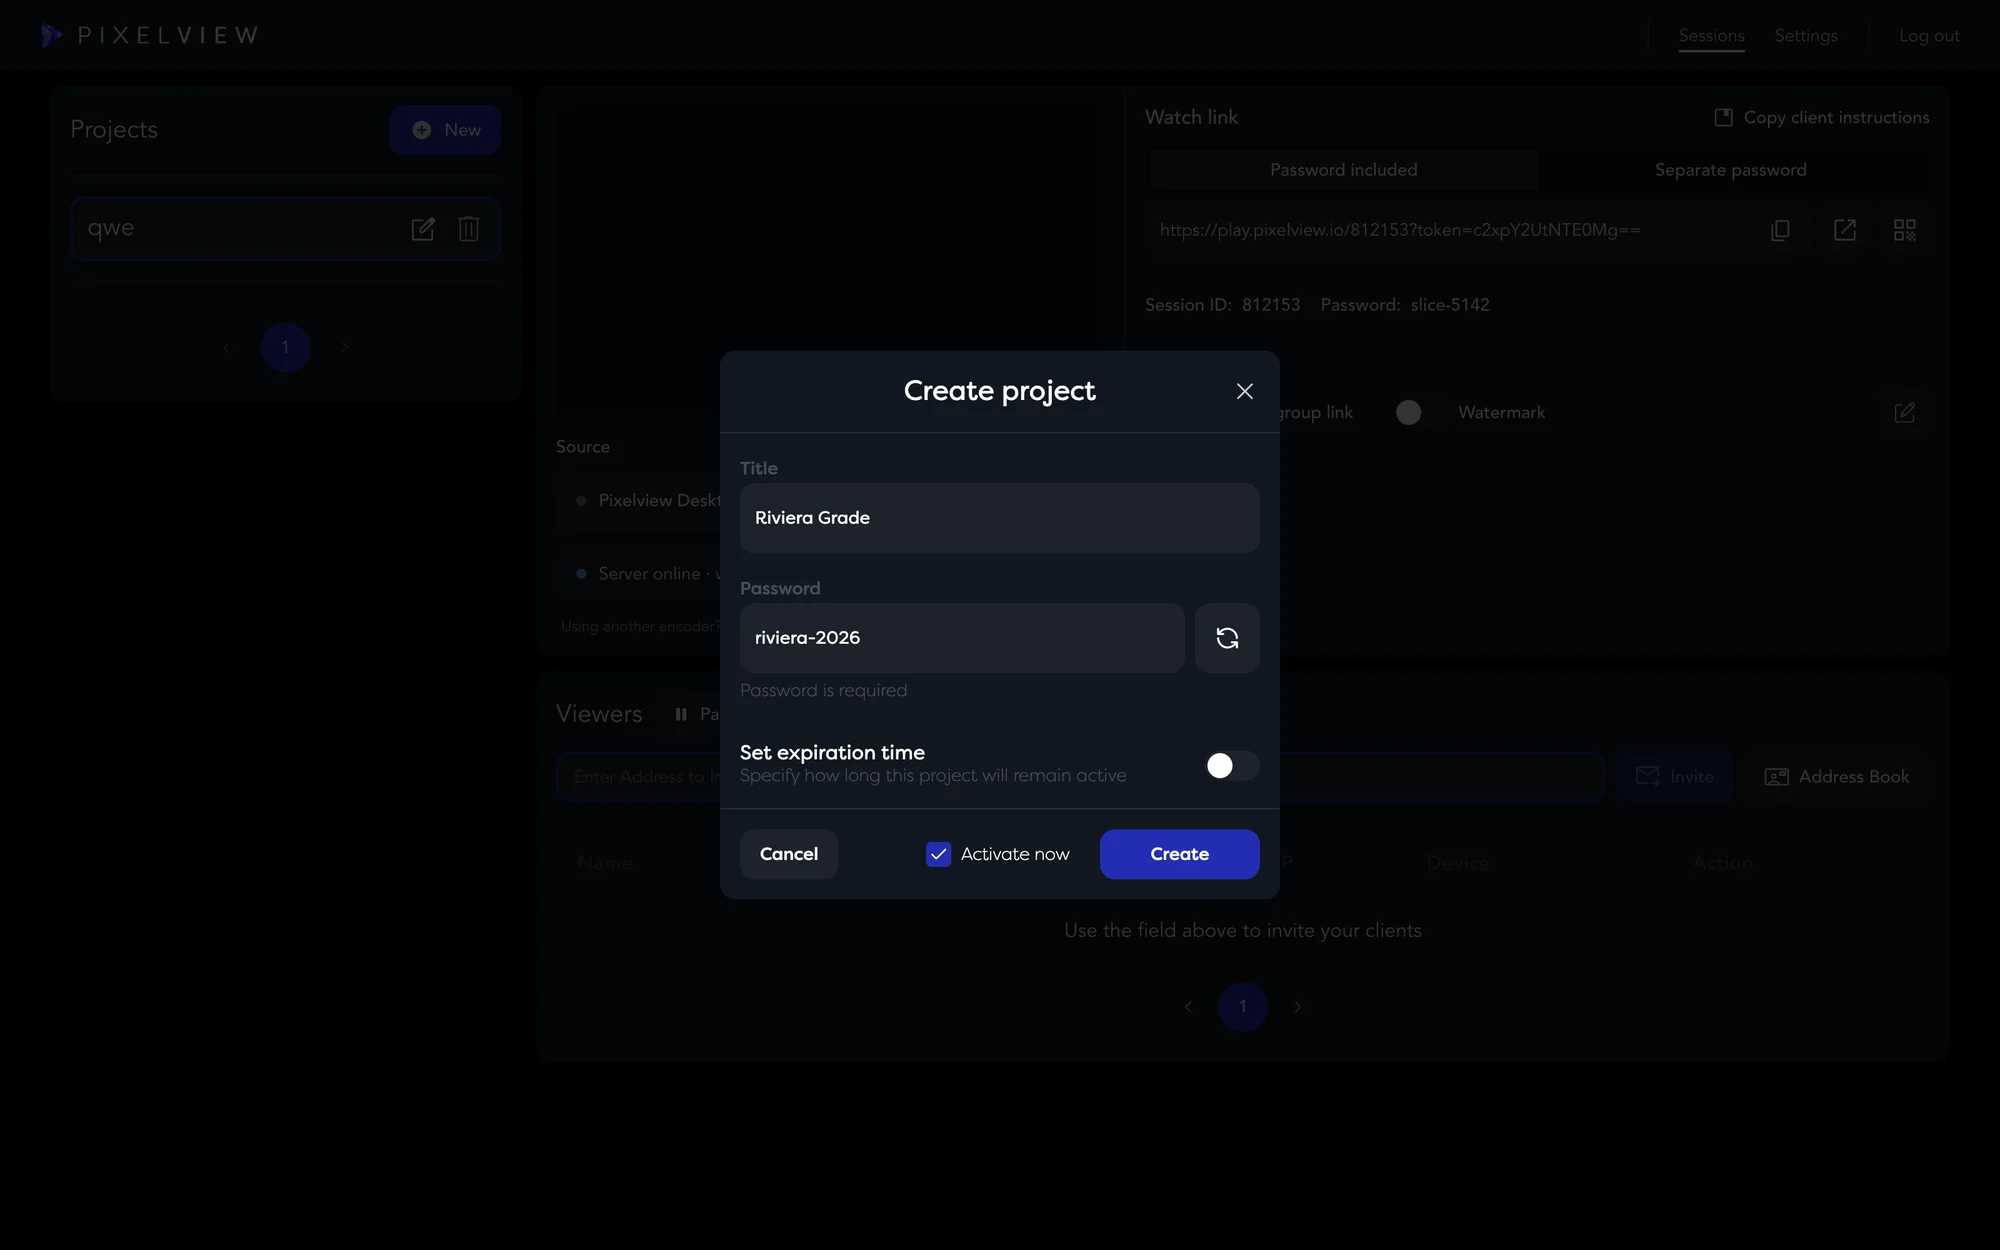This screenshot has height=1250, width=2000.
Task: Open the watch link externally
Action: coord(1845,230)
